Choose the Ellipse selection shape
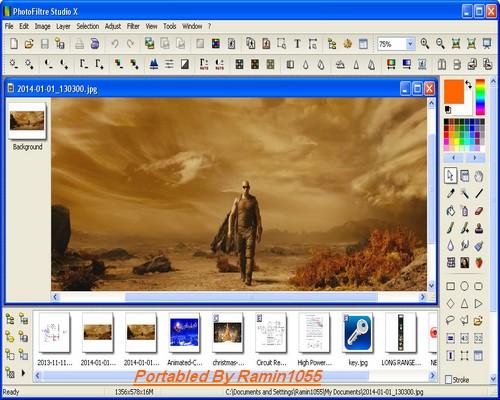 464,286
